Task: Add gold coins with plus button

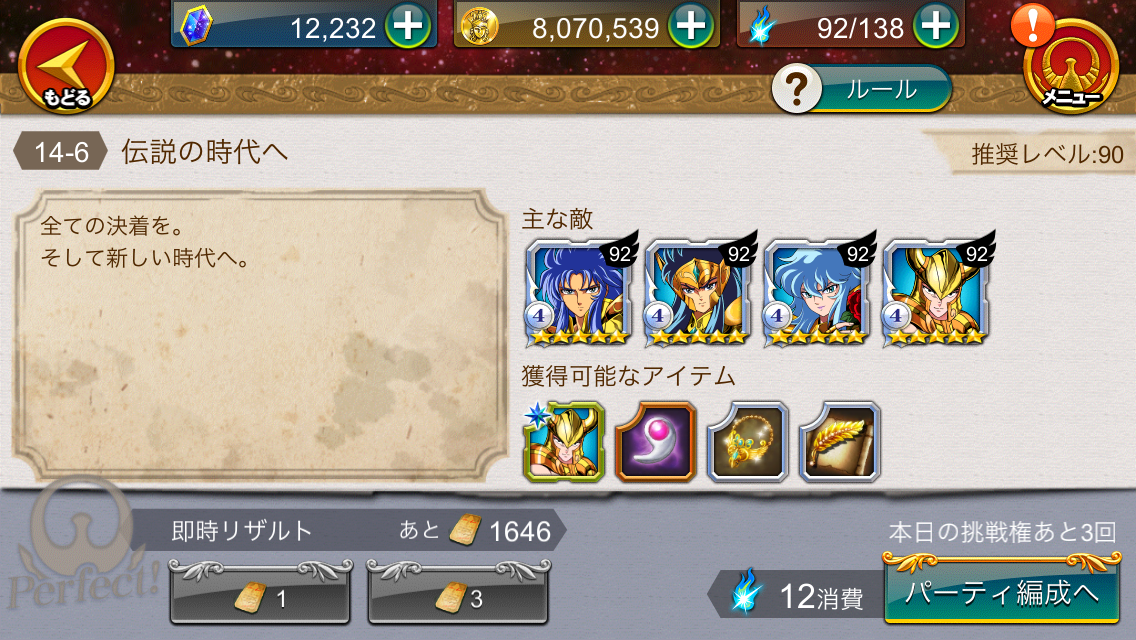Action: point(690,25)
